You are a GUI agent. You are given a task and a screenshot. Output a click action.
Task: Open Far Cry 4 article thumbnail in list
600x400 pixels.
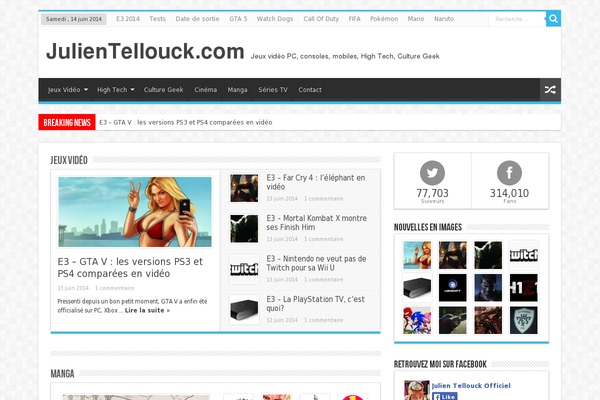coord(244,188)
